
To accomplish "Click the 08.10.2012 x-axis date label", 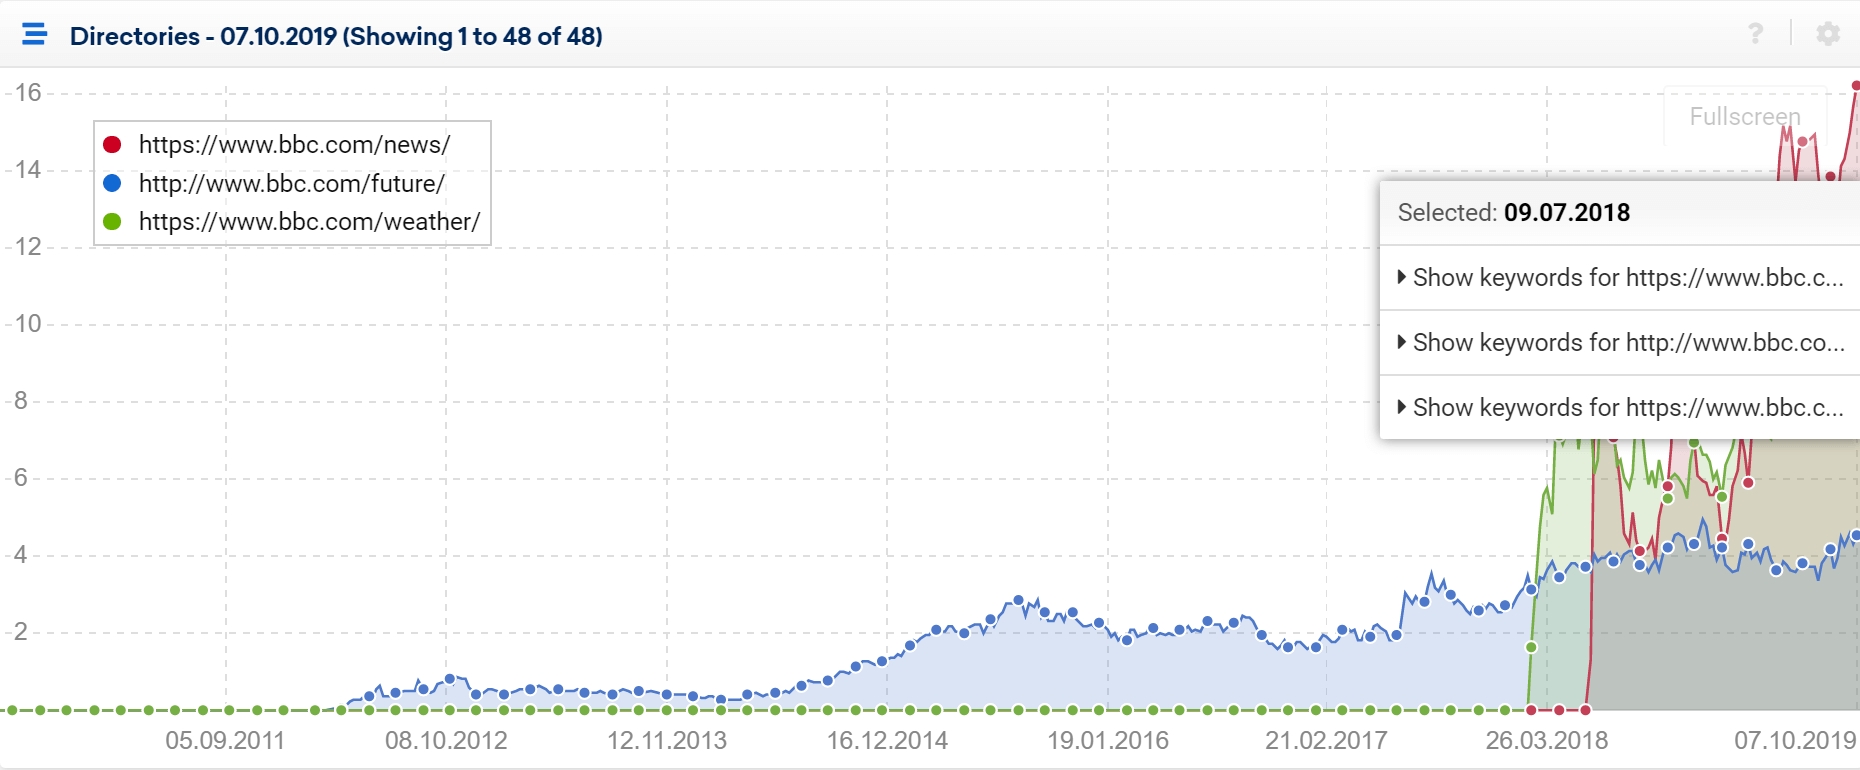I will click(x=446, y=741).
